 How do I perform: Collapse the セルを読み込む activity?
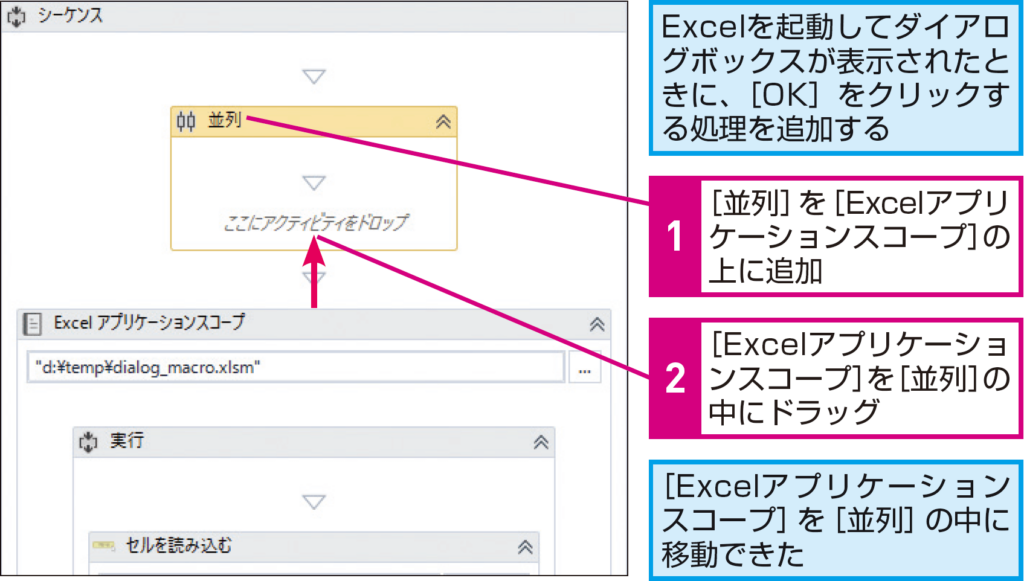pos(525,547)
